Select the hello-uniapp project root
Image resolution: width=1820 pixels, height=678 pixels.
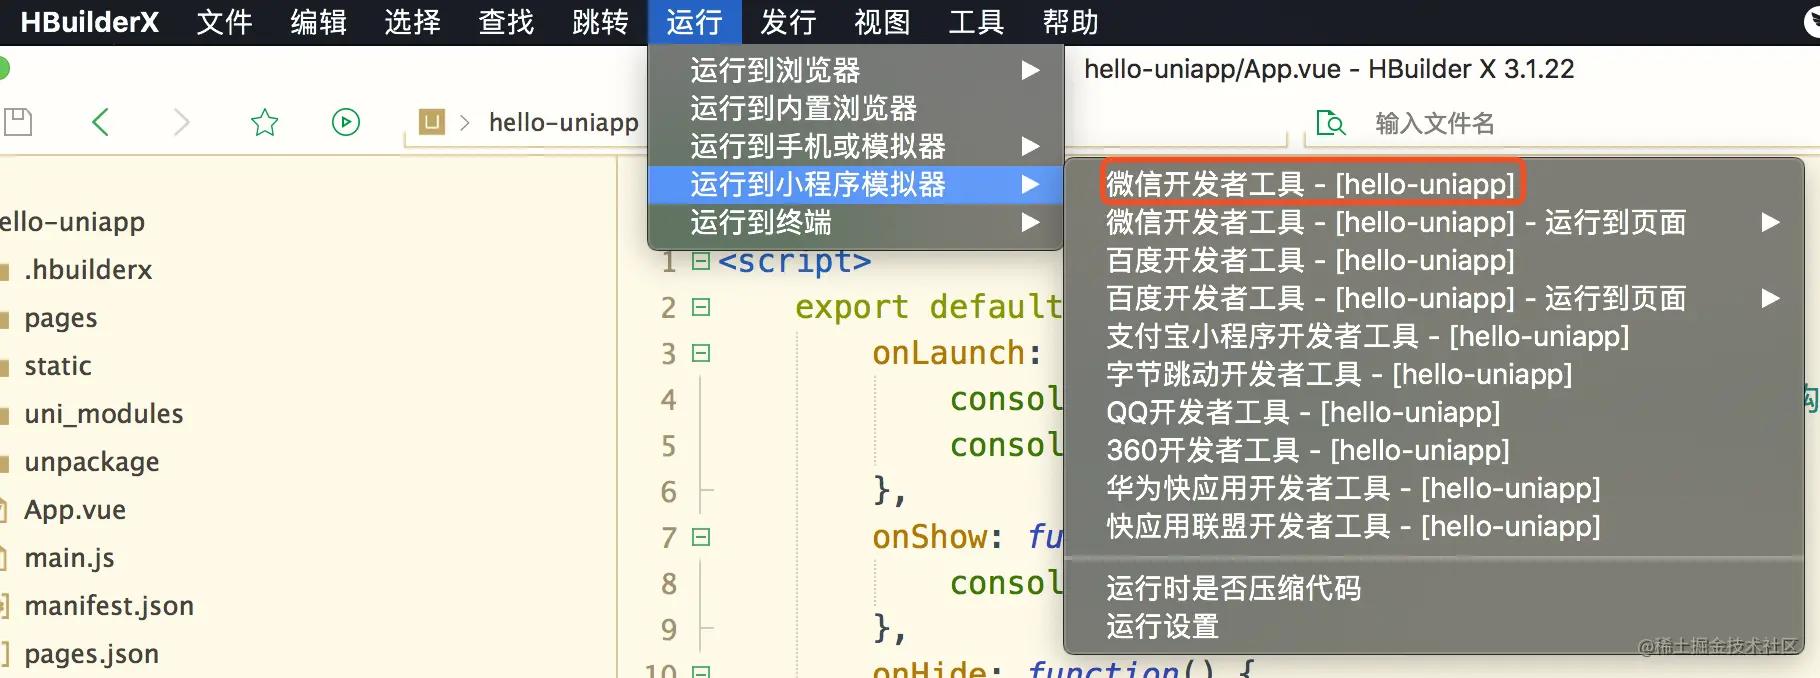[72, 221]
